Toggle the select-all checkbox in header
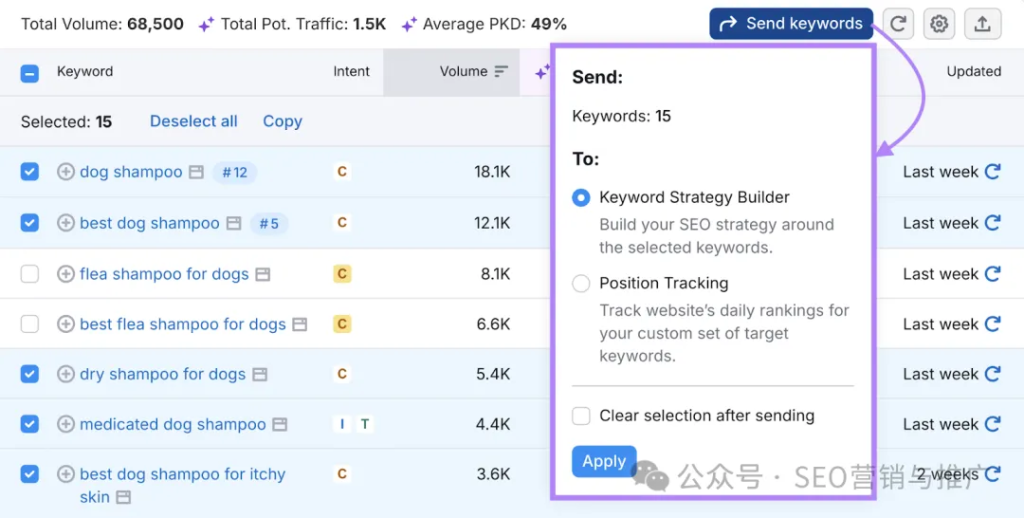 point(30,72)
